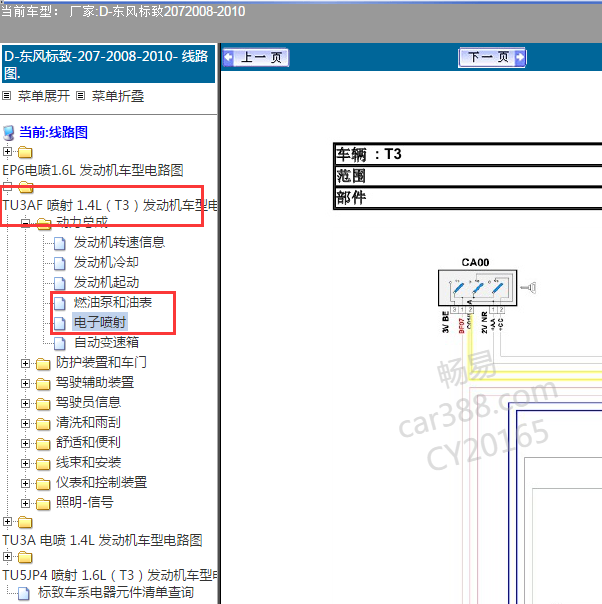The width and height of the screenshot is (602, 604).
Task: Select the 当前:线路图 root label
Action: (54, 132)
